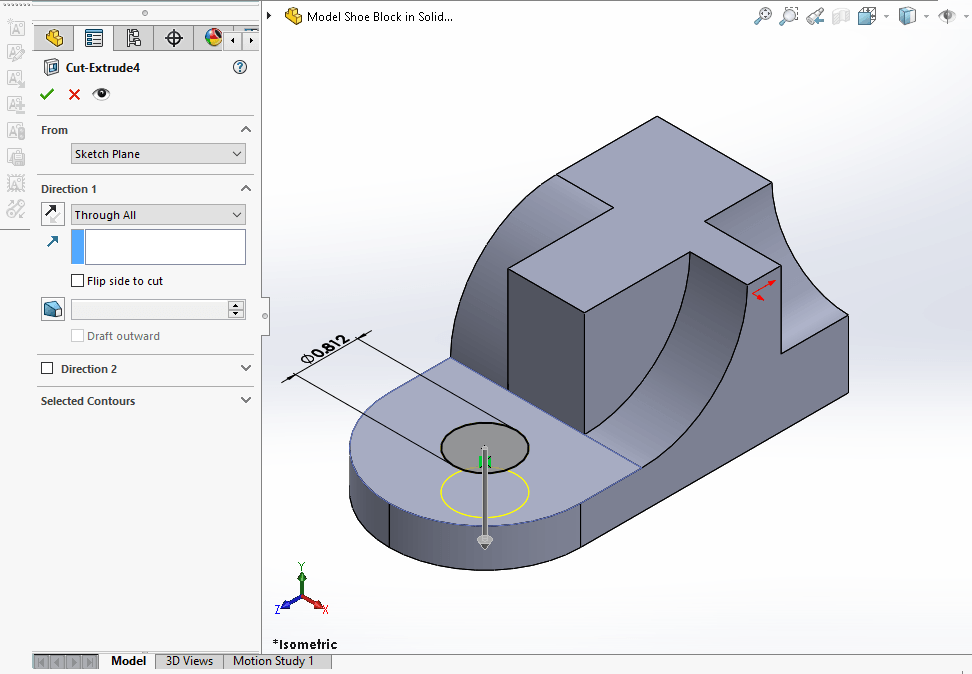Image resolution: width=972 pixels, height=674 pixels.
Task: Select the Zoom to Area tool
Action: tap(789, 16)
